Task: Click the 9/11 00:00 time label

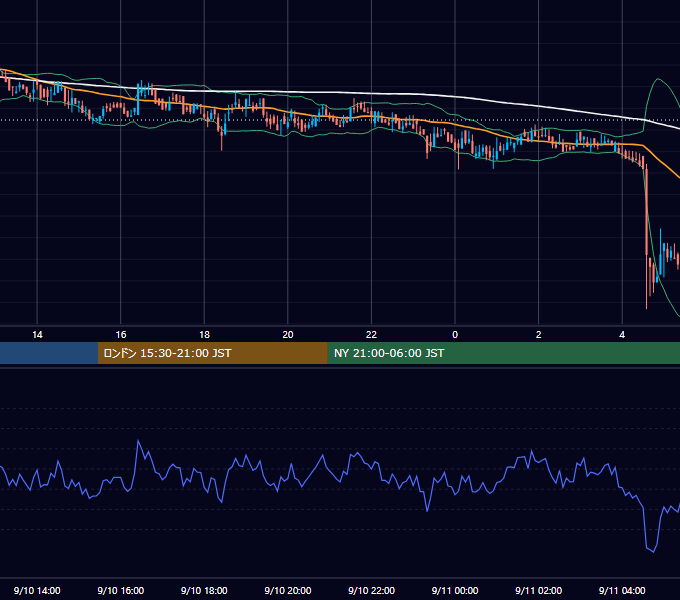Action: [455, 590]
